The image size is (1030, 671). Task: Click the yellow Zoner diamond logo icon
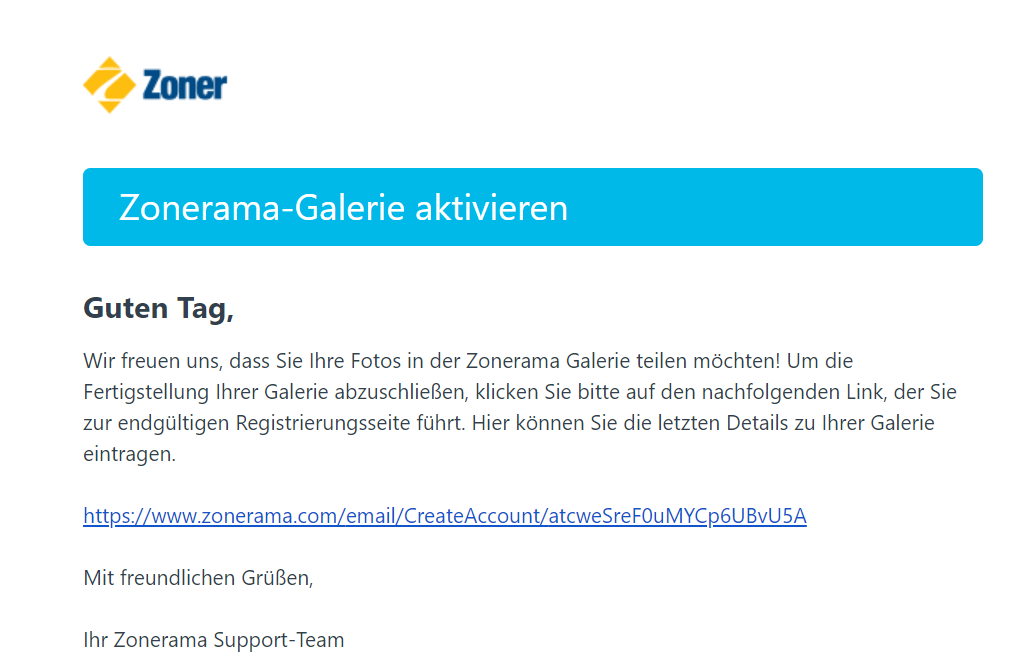pyautogui.click(x=109, y=85)
